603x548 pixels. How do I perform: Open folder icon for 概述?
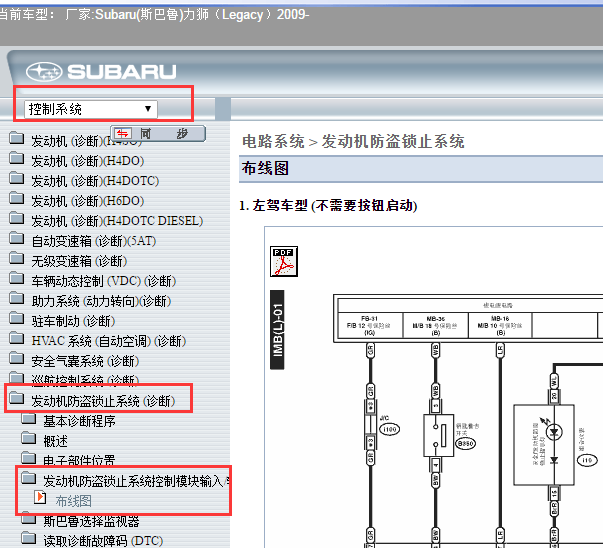tap(29, 438)
